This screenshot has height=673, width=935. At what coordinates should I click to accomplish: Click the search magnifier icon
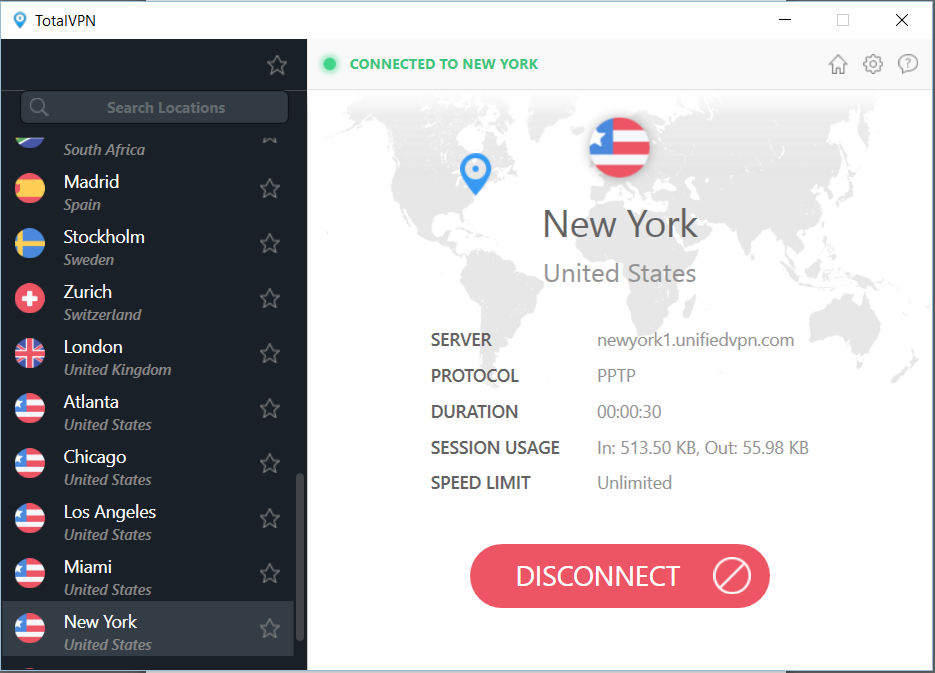(x=39, y=107)
